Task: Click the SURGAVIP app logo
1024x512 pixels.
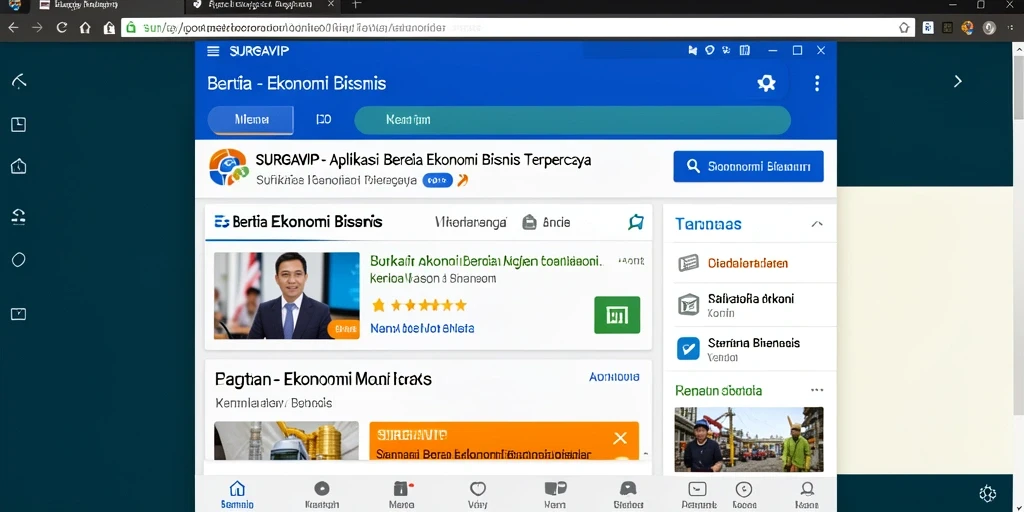Action: 229,167
